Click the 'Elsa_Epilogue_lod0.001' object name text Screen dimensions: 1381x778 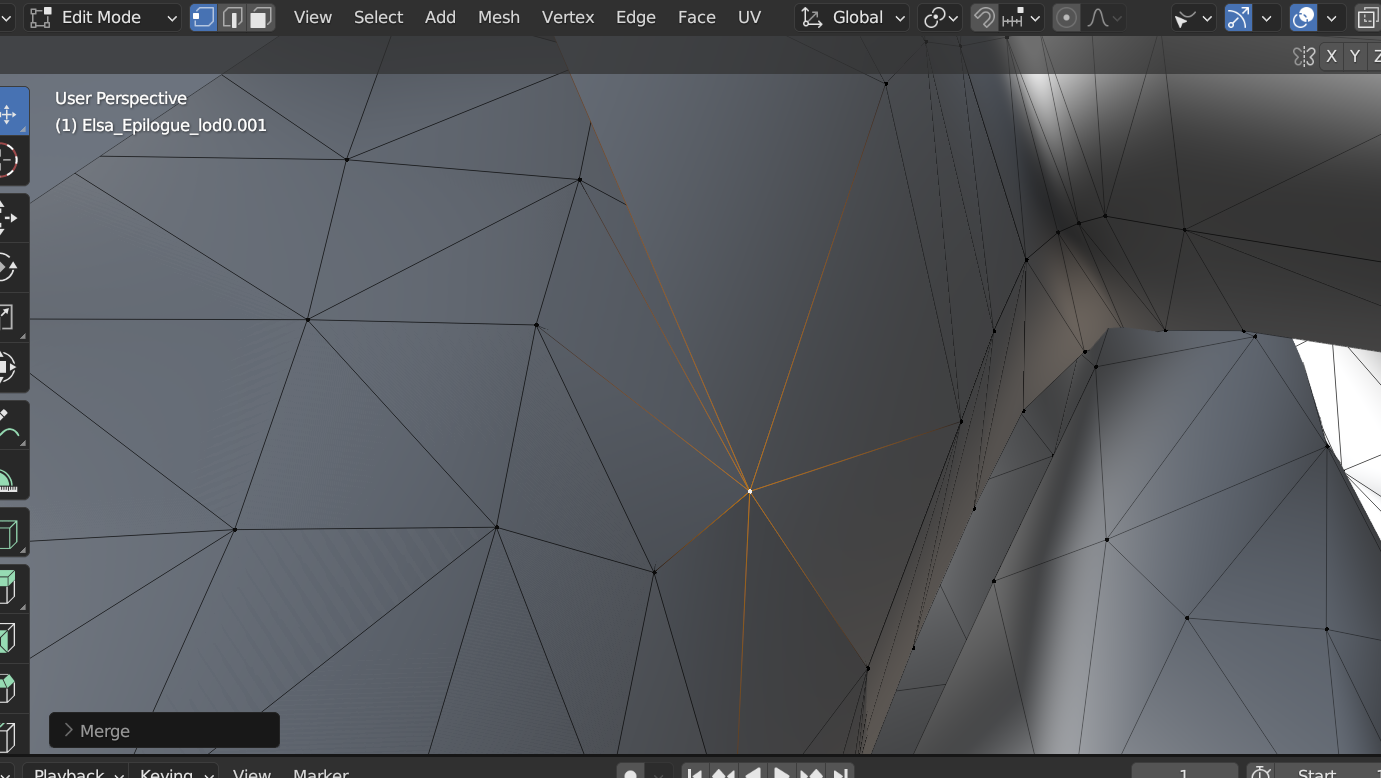(174, 126)
